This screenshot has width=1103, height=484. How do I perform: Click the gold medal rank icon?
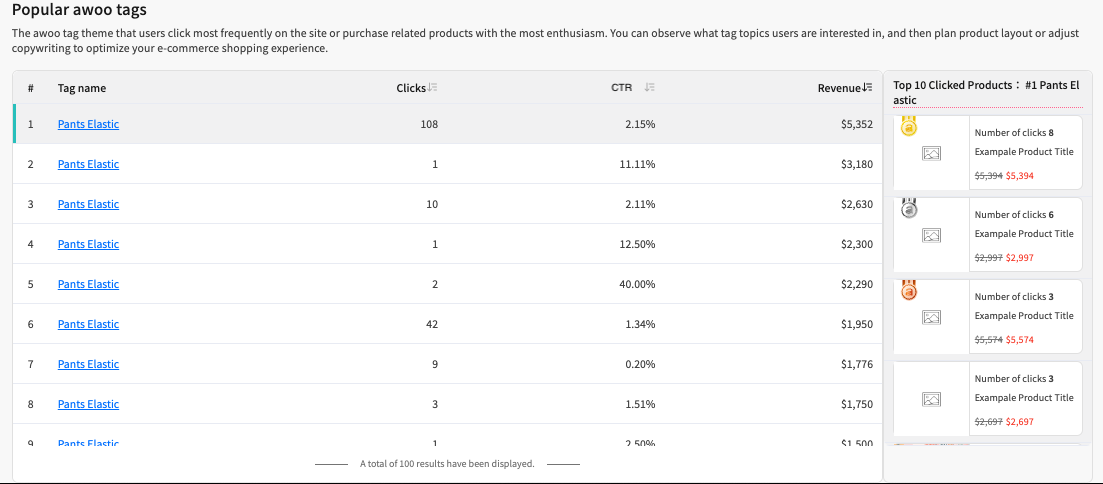point(909,127)
